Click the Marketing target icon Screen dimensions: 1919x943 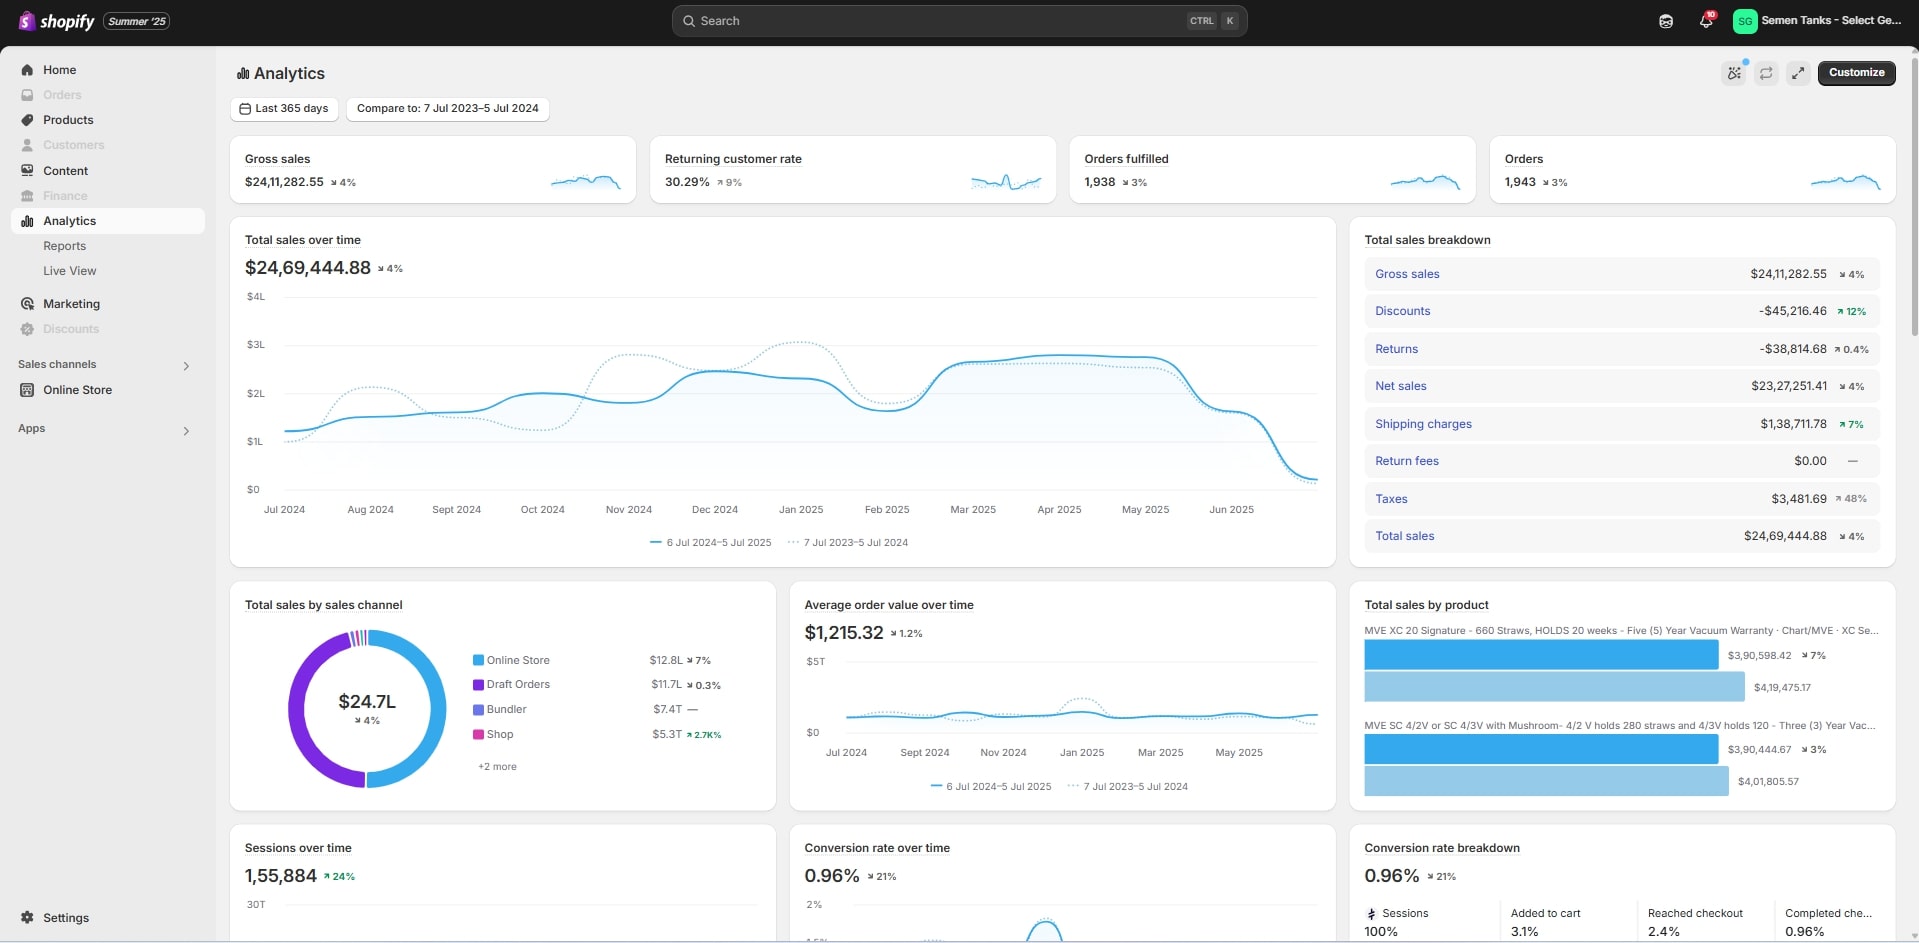(27, 304)
